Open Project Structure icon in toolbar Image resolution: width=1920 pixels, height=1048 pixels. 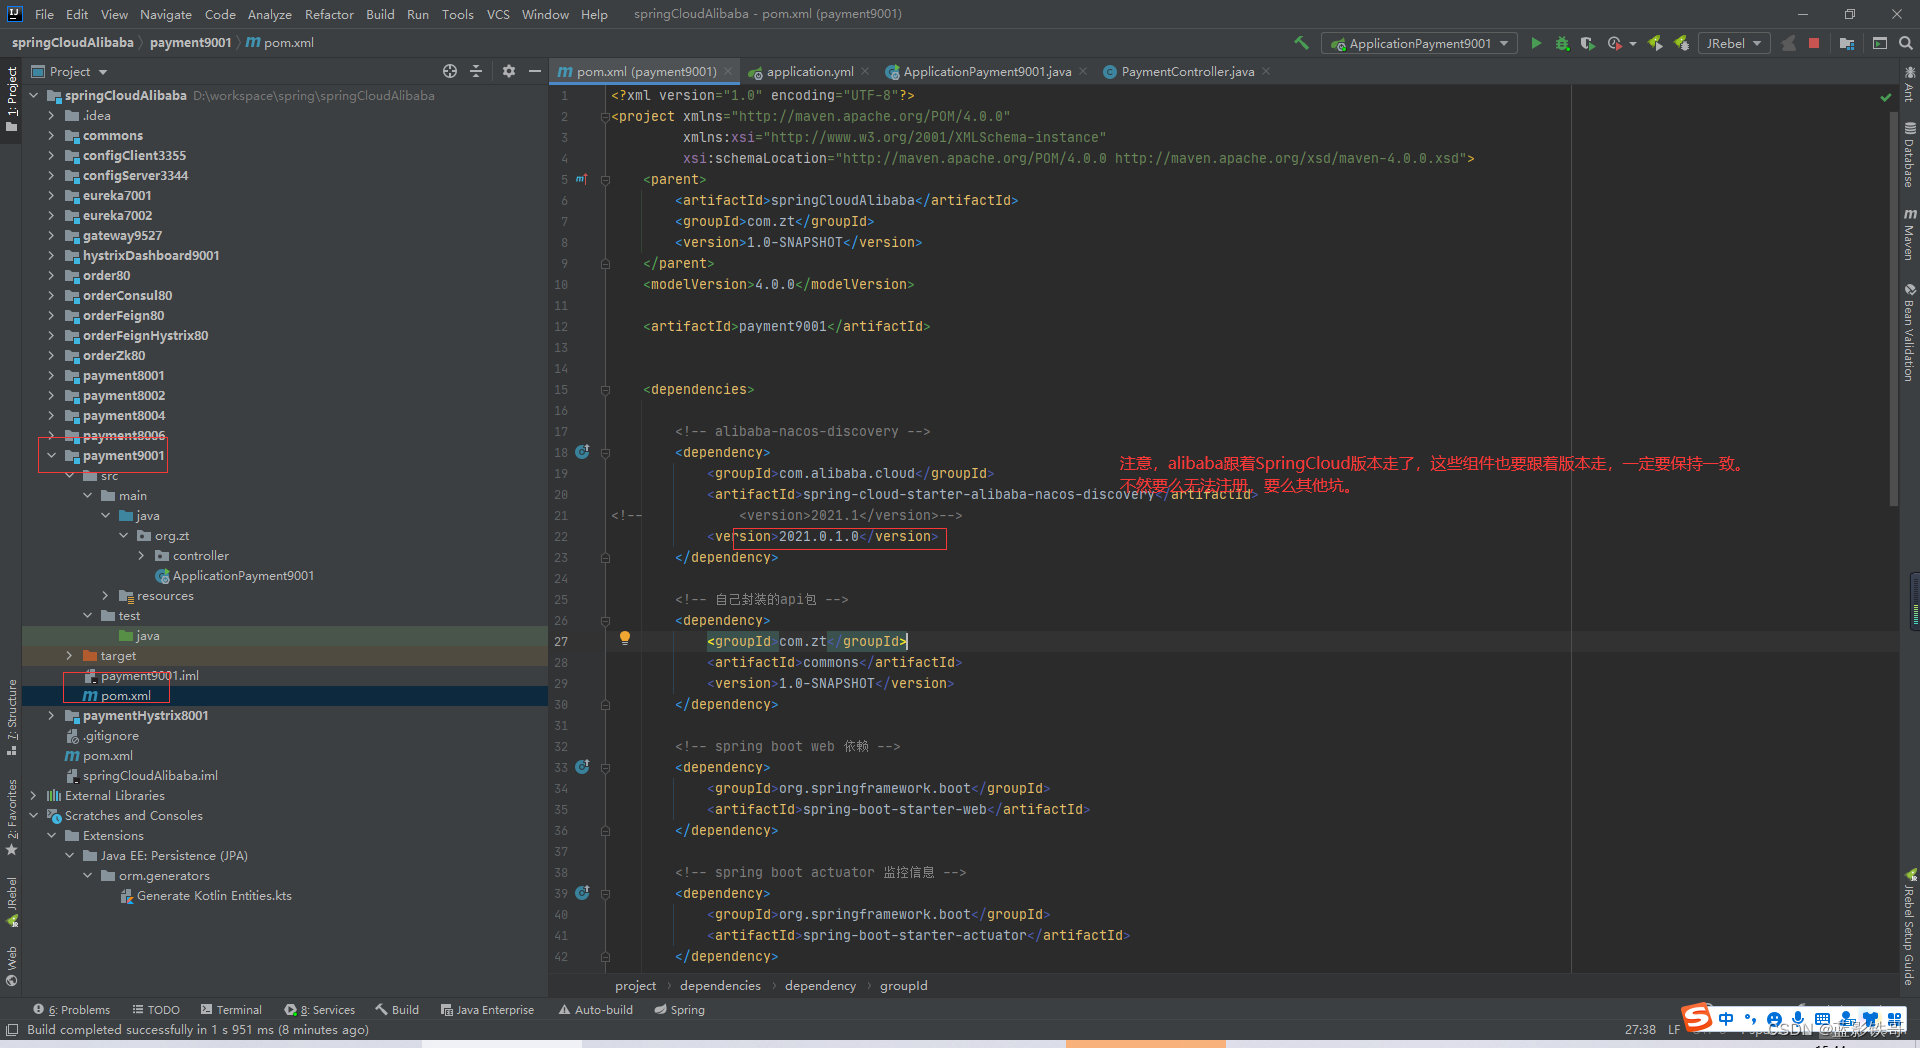pyautogui.click(x=1847, y=43)
